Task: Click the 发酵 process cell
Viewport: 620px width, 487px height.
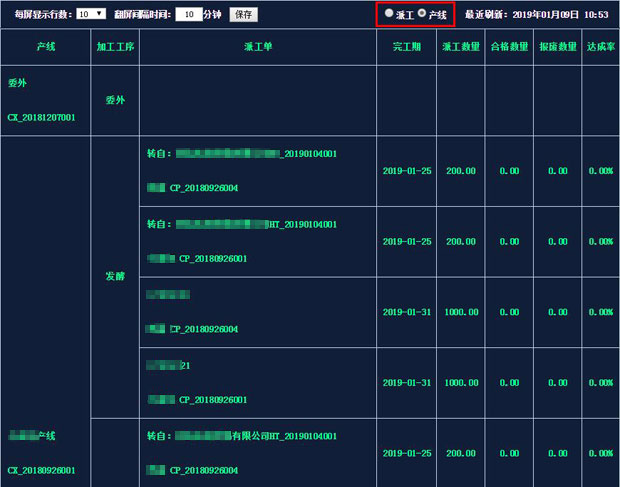Action: 115,276
